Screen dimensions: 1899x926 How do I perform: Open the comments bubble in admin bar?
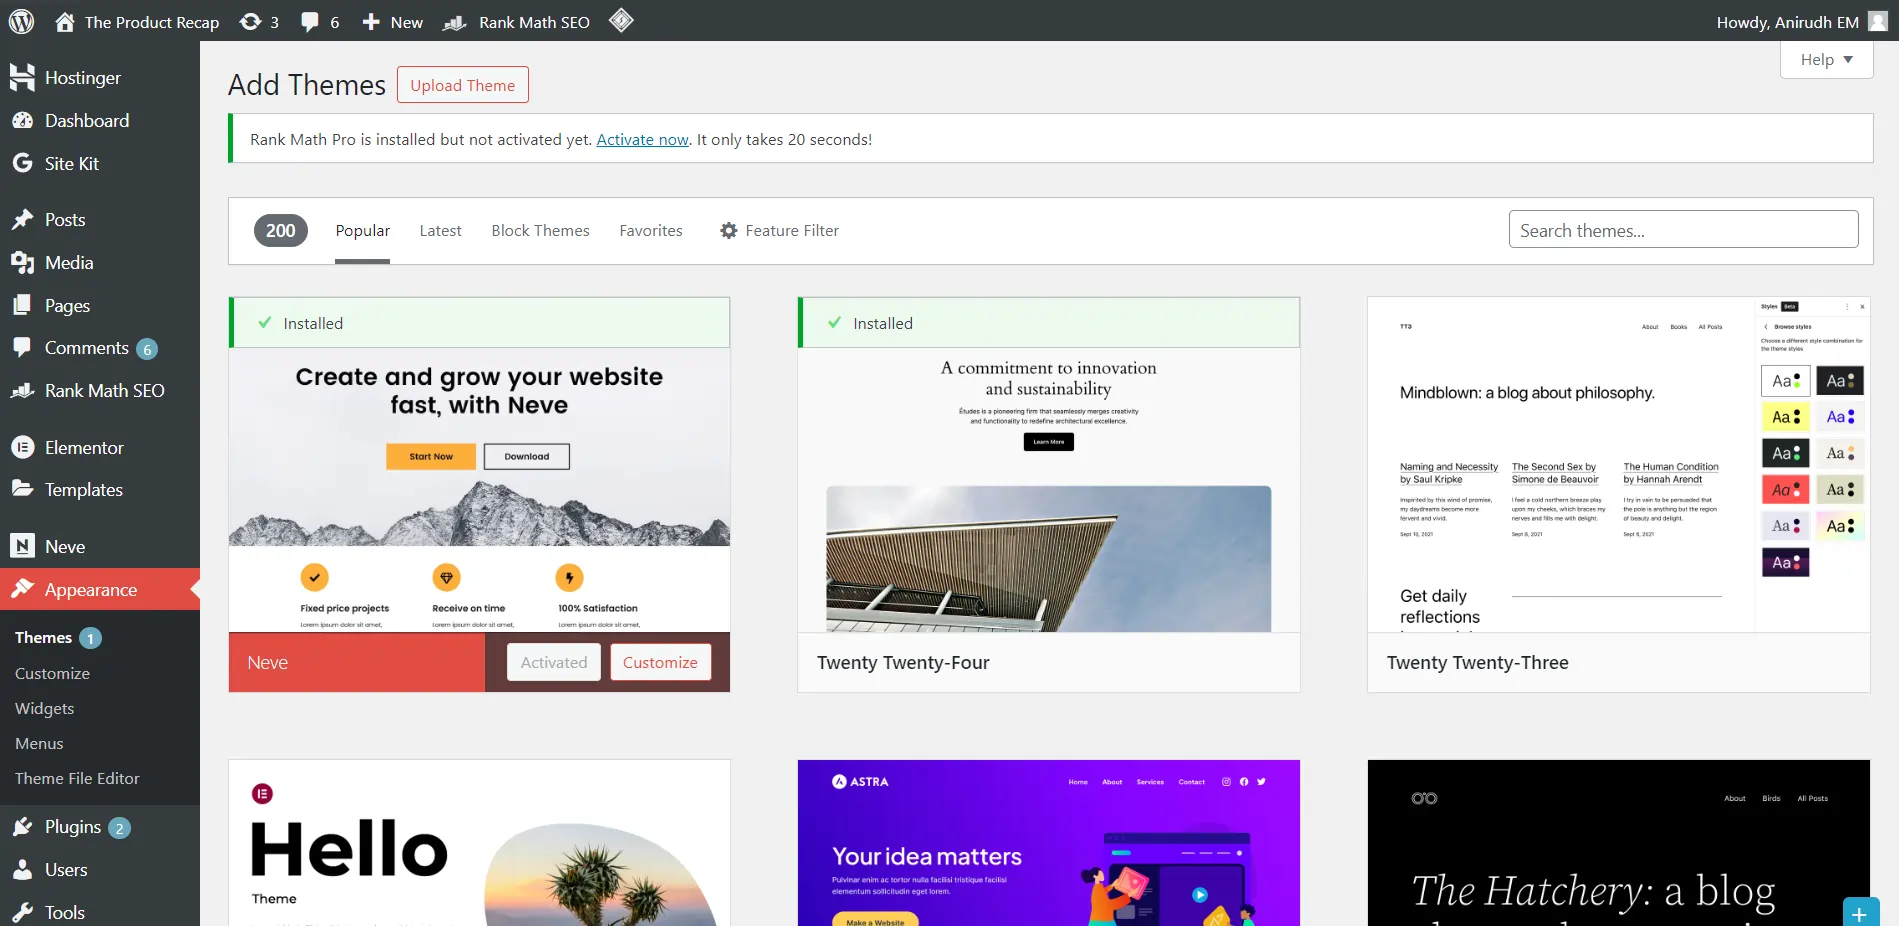coord(320,22)
